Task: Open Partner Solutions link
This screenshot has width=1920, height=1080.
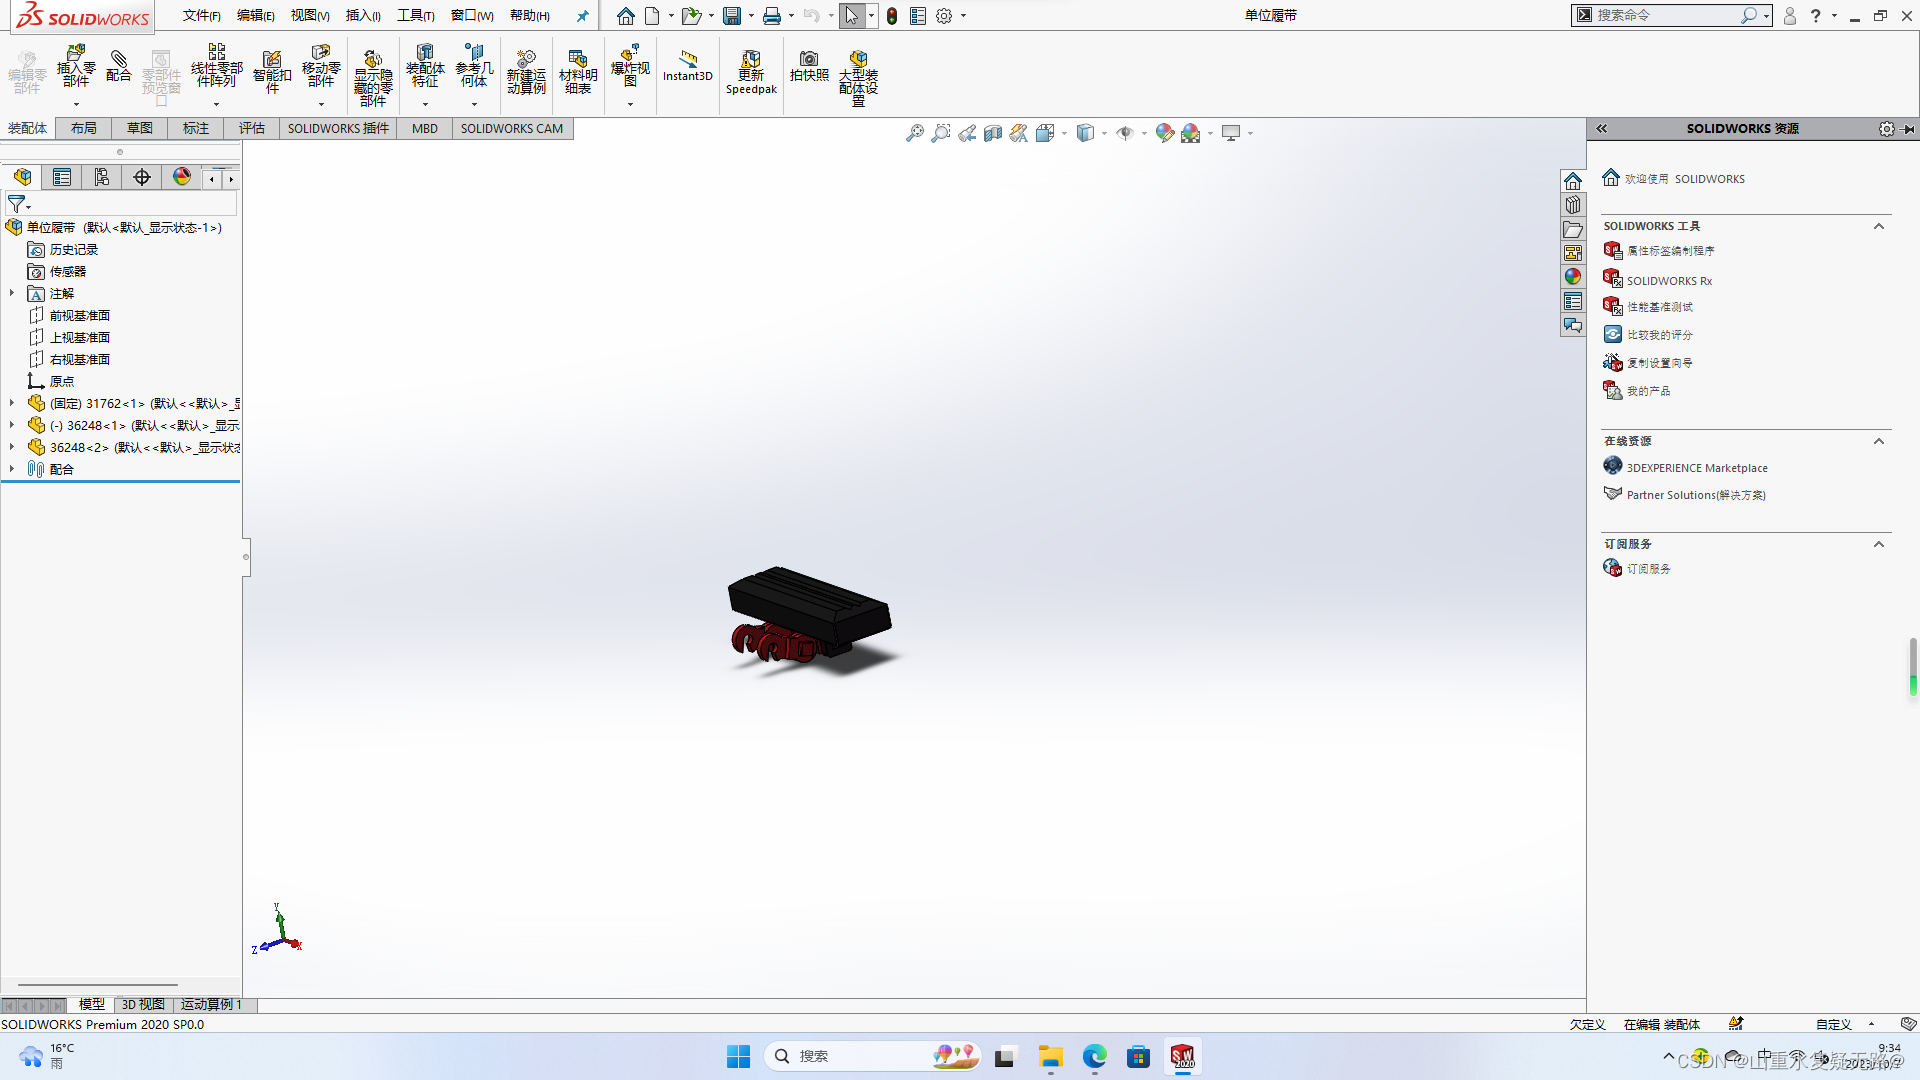Action: tap(1696, 494)
